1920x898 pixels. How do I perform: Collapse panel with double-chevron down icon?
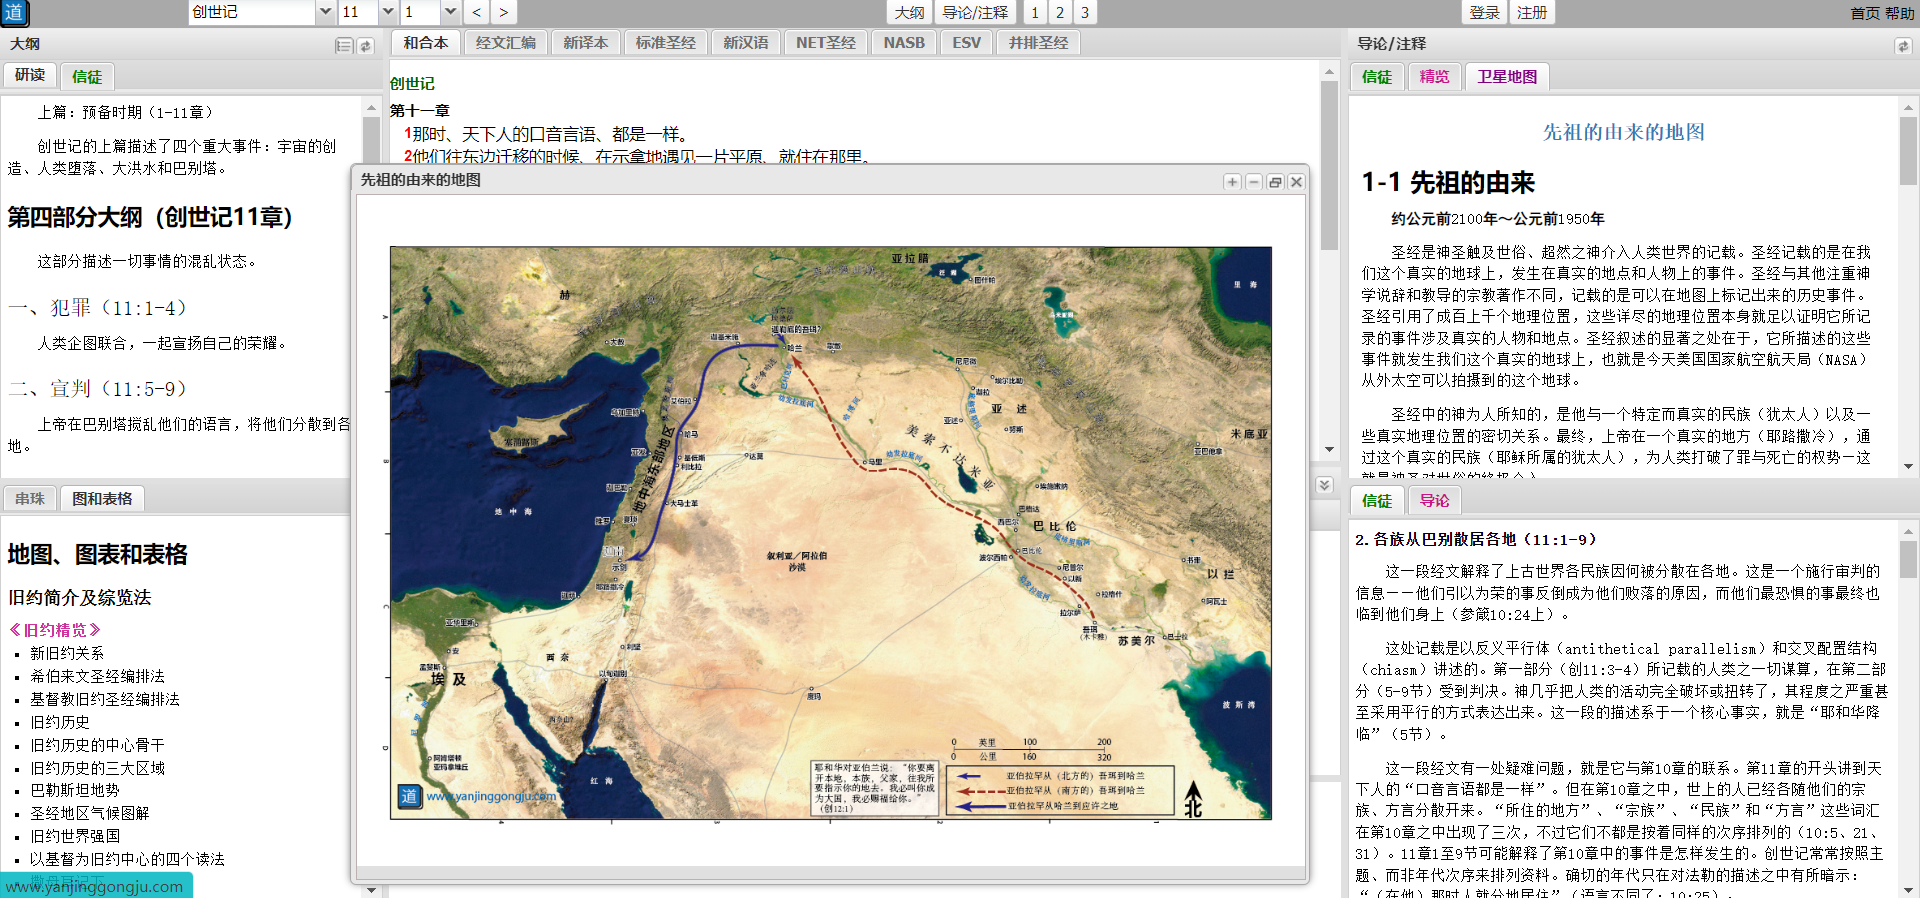[x=1324, y=485]
